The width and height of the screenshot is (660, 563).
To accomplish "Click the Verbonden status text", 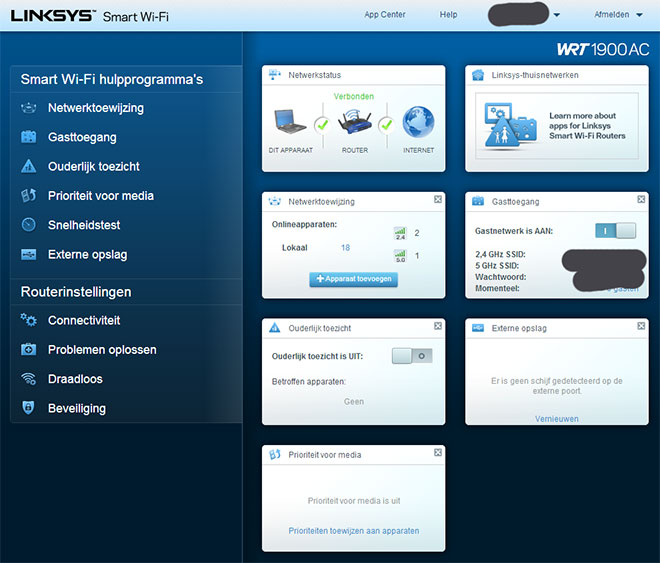I will point(354,96).
